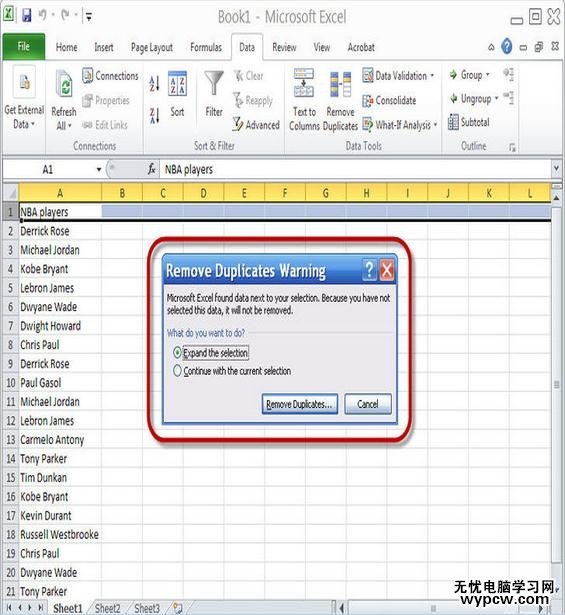Image resolution: width=565 pixels, height=615 pixels.
Task: Click the Undo icon in quick access toolbar
Action: pyautogui.click(x=42, y=15)
